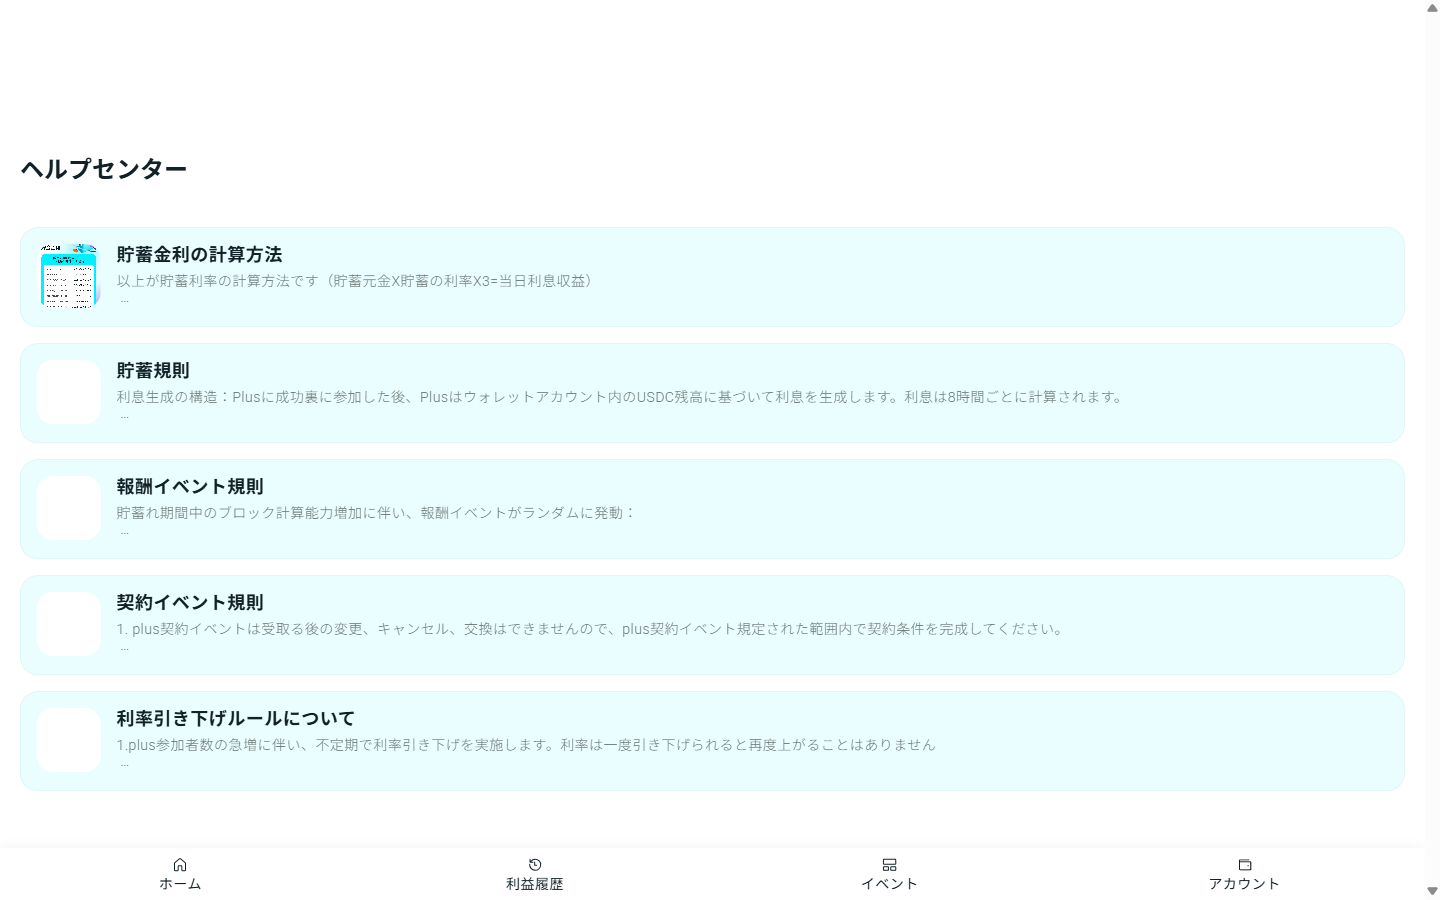Click the description starting 貯蓄れ期間中のブロック
This screenshot has height=900, width=1440.
point(377,513)
